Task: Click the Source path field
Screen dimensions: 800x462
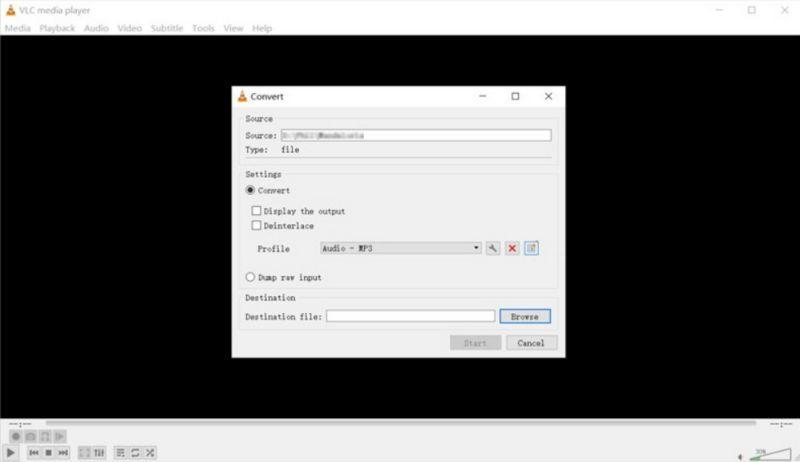Action: pos(416,135)
